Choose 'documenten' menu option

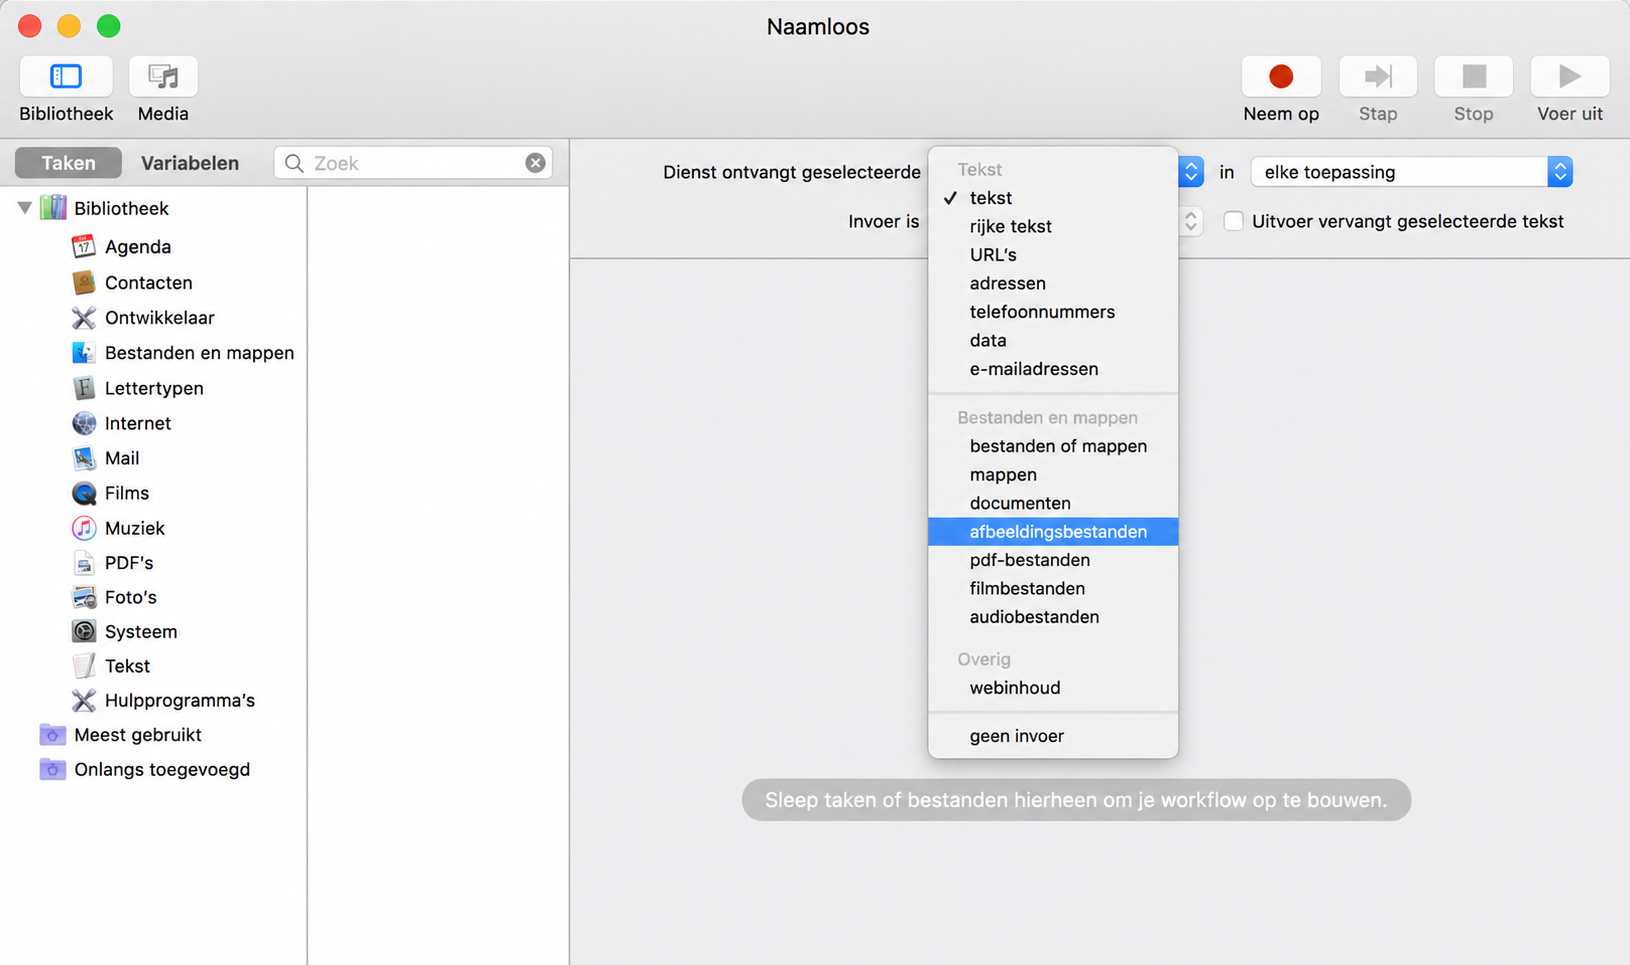[1053, 503]
